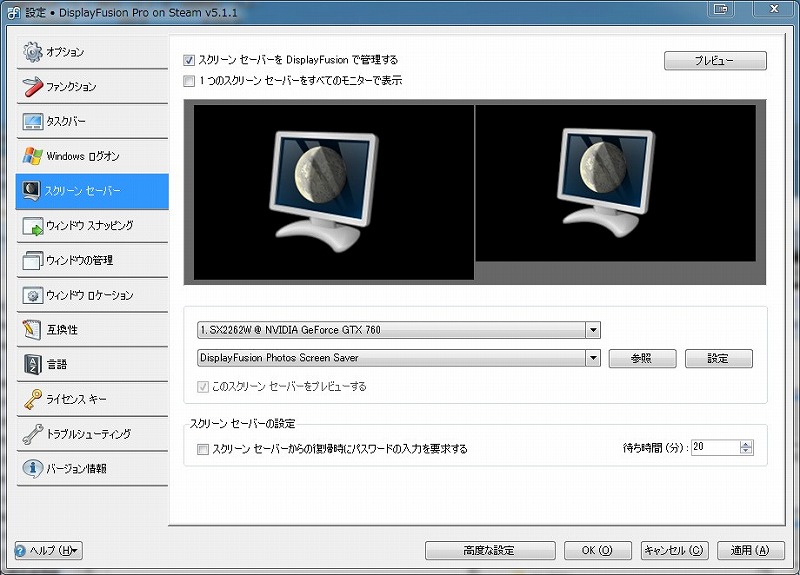Enable 1つのスクリーン セーバーをすべてのモニターで表示

(189, 81)
